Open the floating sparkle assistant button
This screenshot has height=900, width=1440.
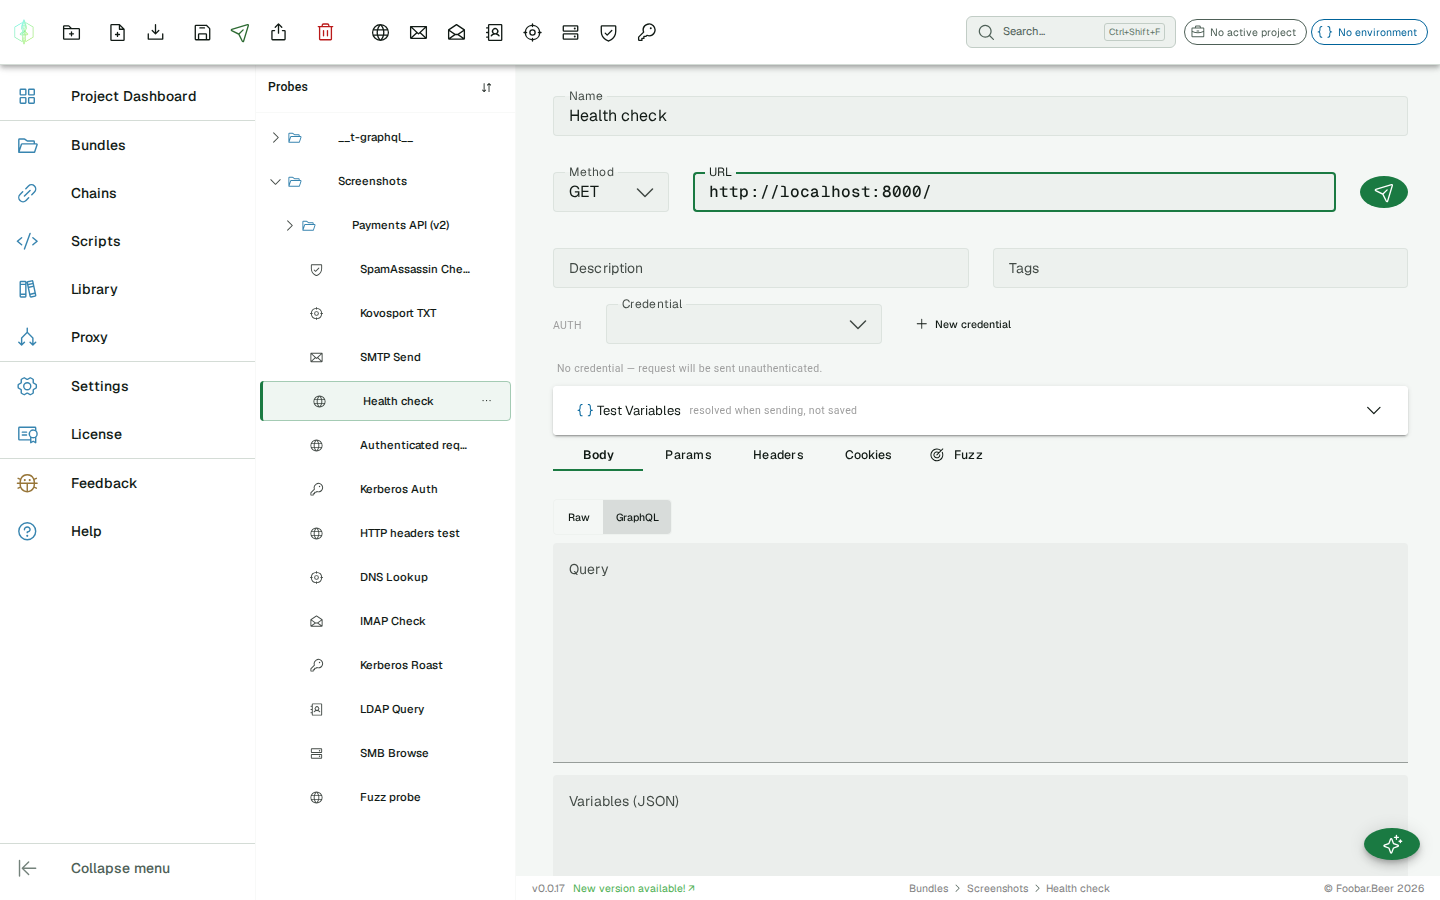click(1392, 844)
